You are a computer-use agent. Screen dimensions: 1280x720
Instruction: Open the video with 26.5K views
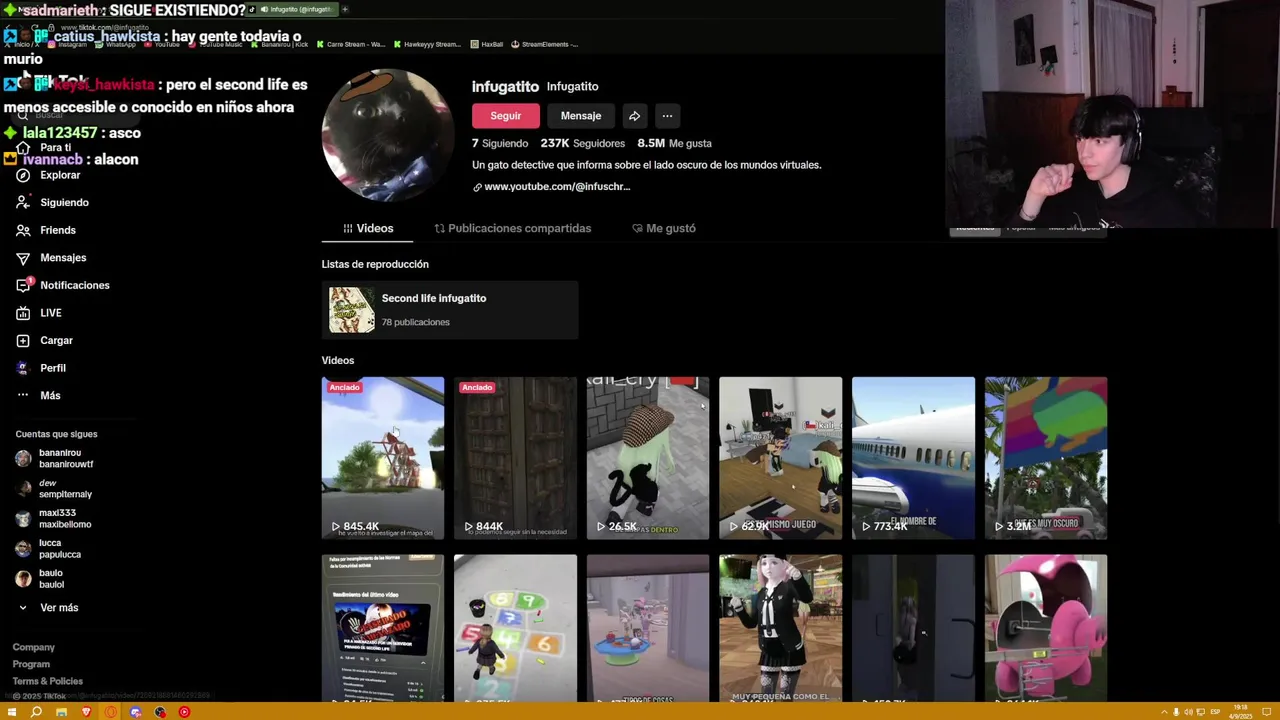click(648, 458)
